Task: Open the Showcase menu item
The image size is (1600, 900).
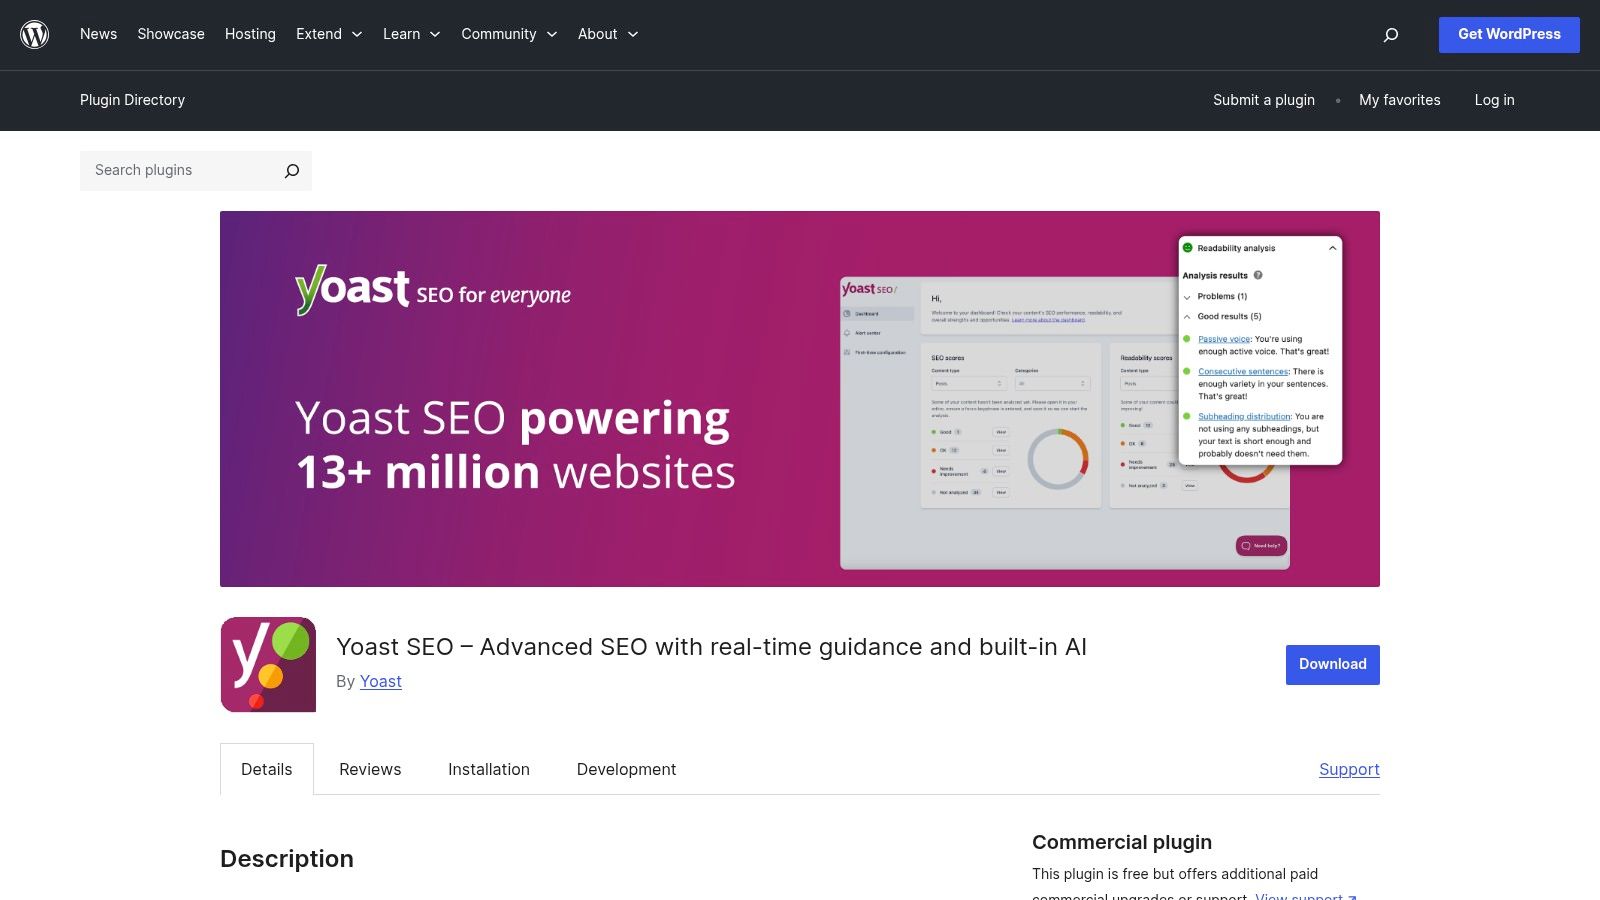Action: tap(170, 34)
